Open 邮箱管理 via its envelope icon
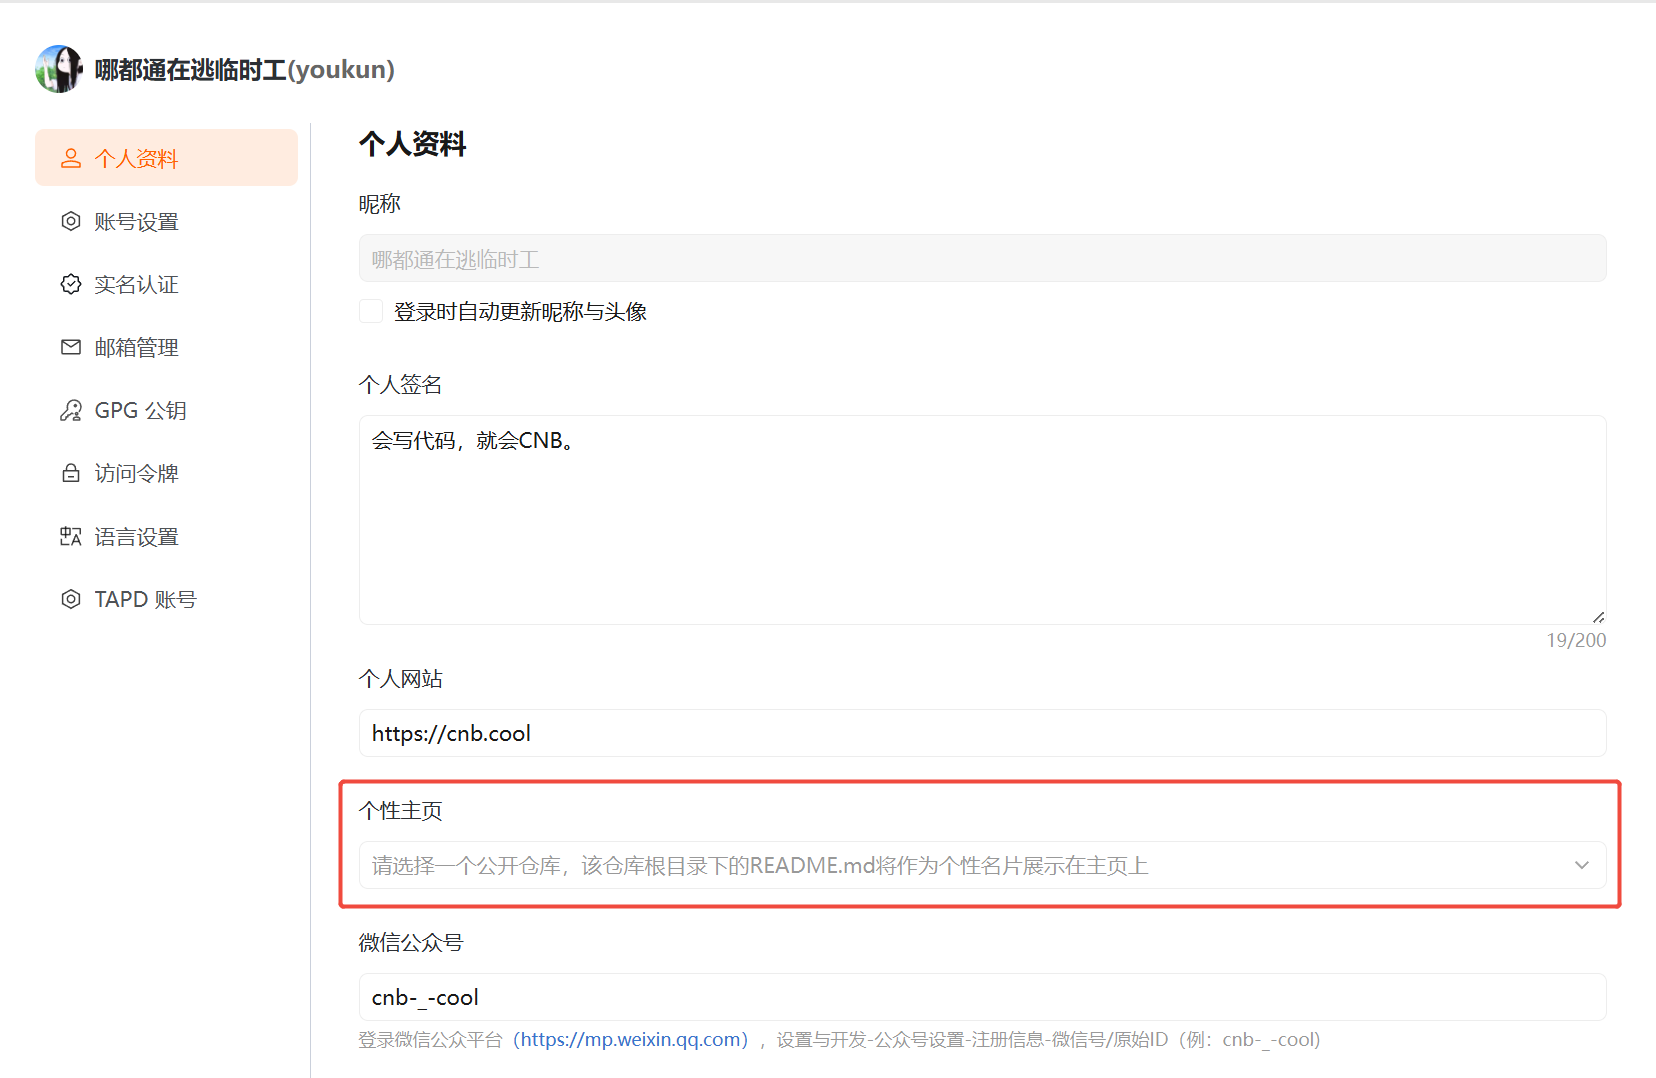Image resolution: width=1656 pixels, height=1078 pixels. (x=70, y=347)
